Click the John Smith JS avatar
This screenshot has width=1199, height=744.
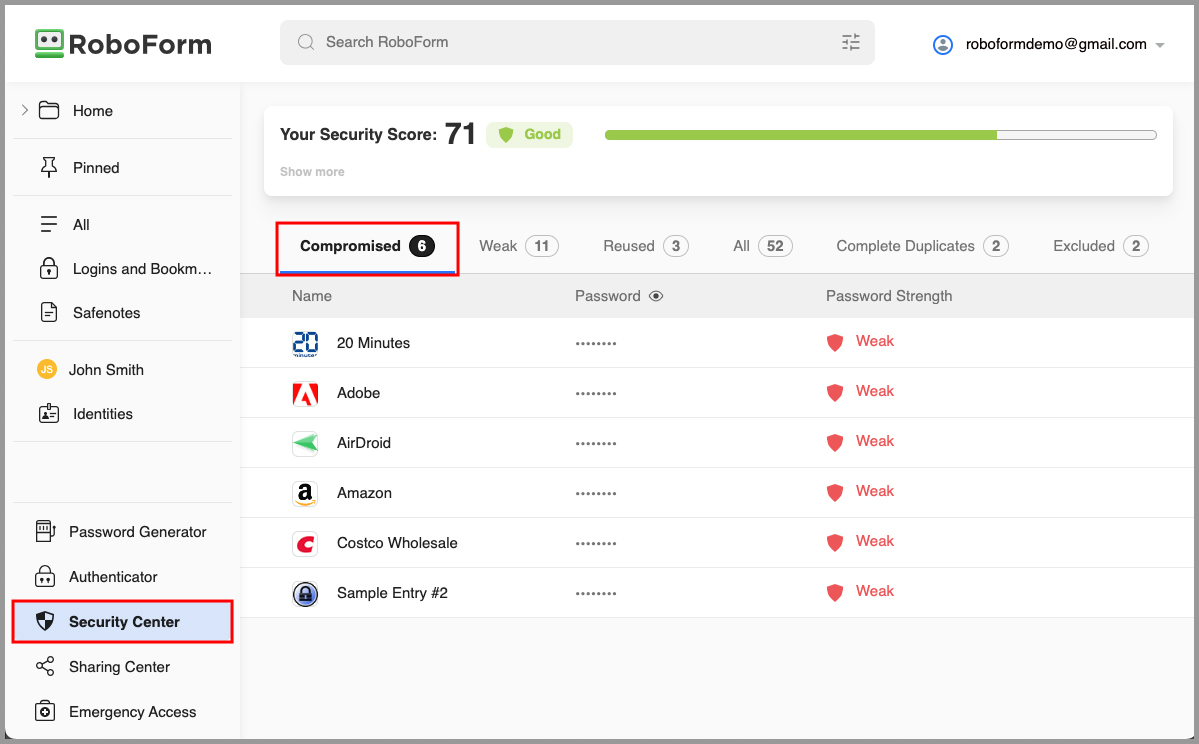(47, 369)
